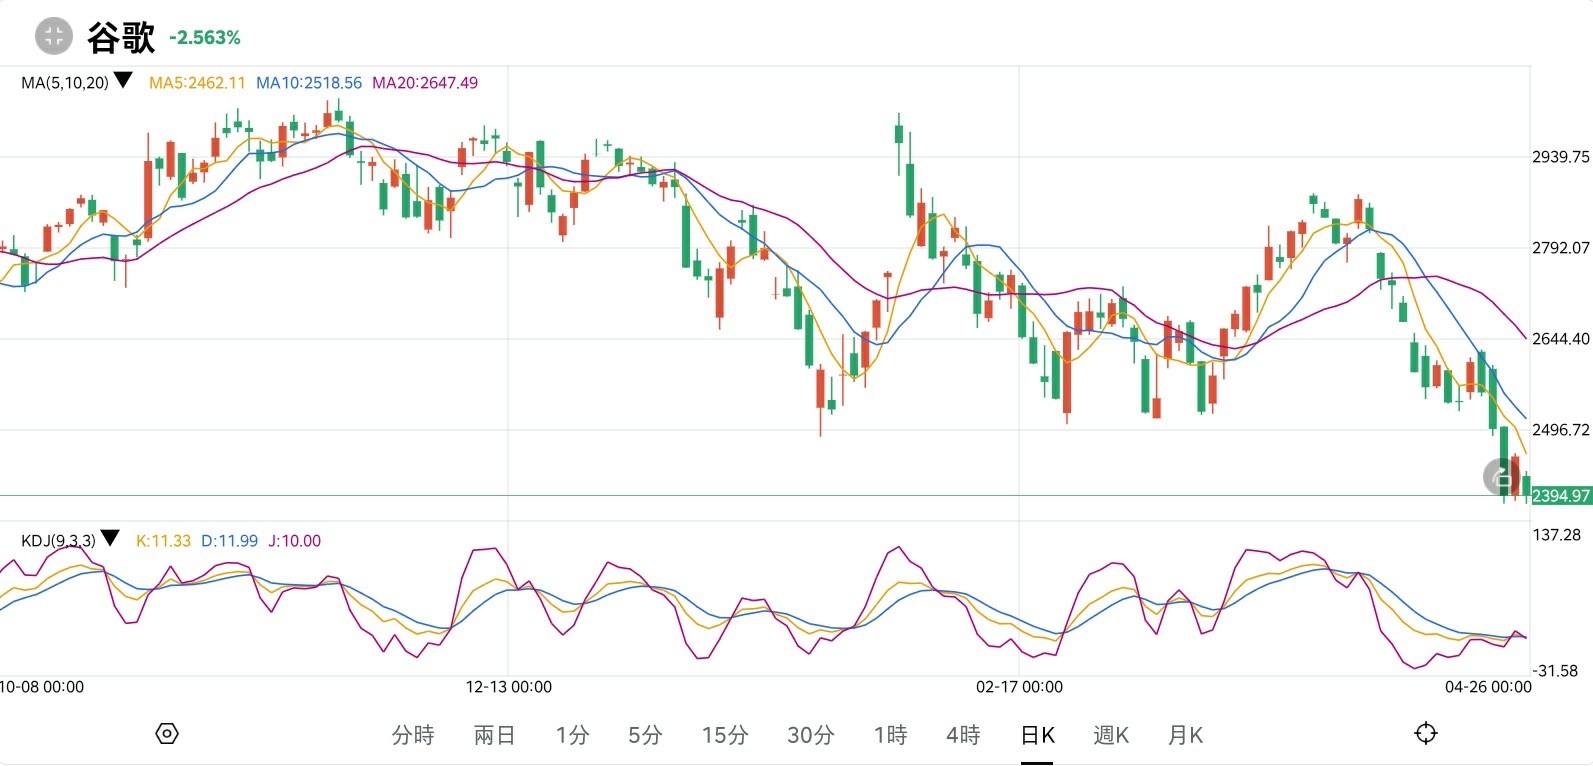Expand the KDJ(9,3,3) indicator dropdown
This screenshot has height=766, width=1593.
pyautogui.click(x=110, y=540)
